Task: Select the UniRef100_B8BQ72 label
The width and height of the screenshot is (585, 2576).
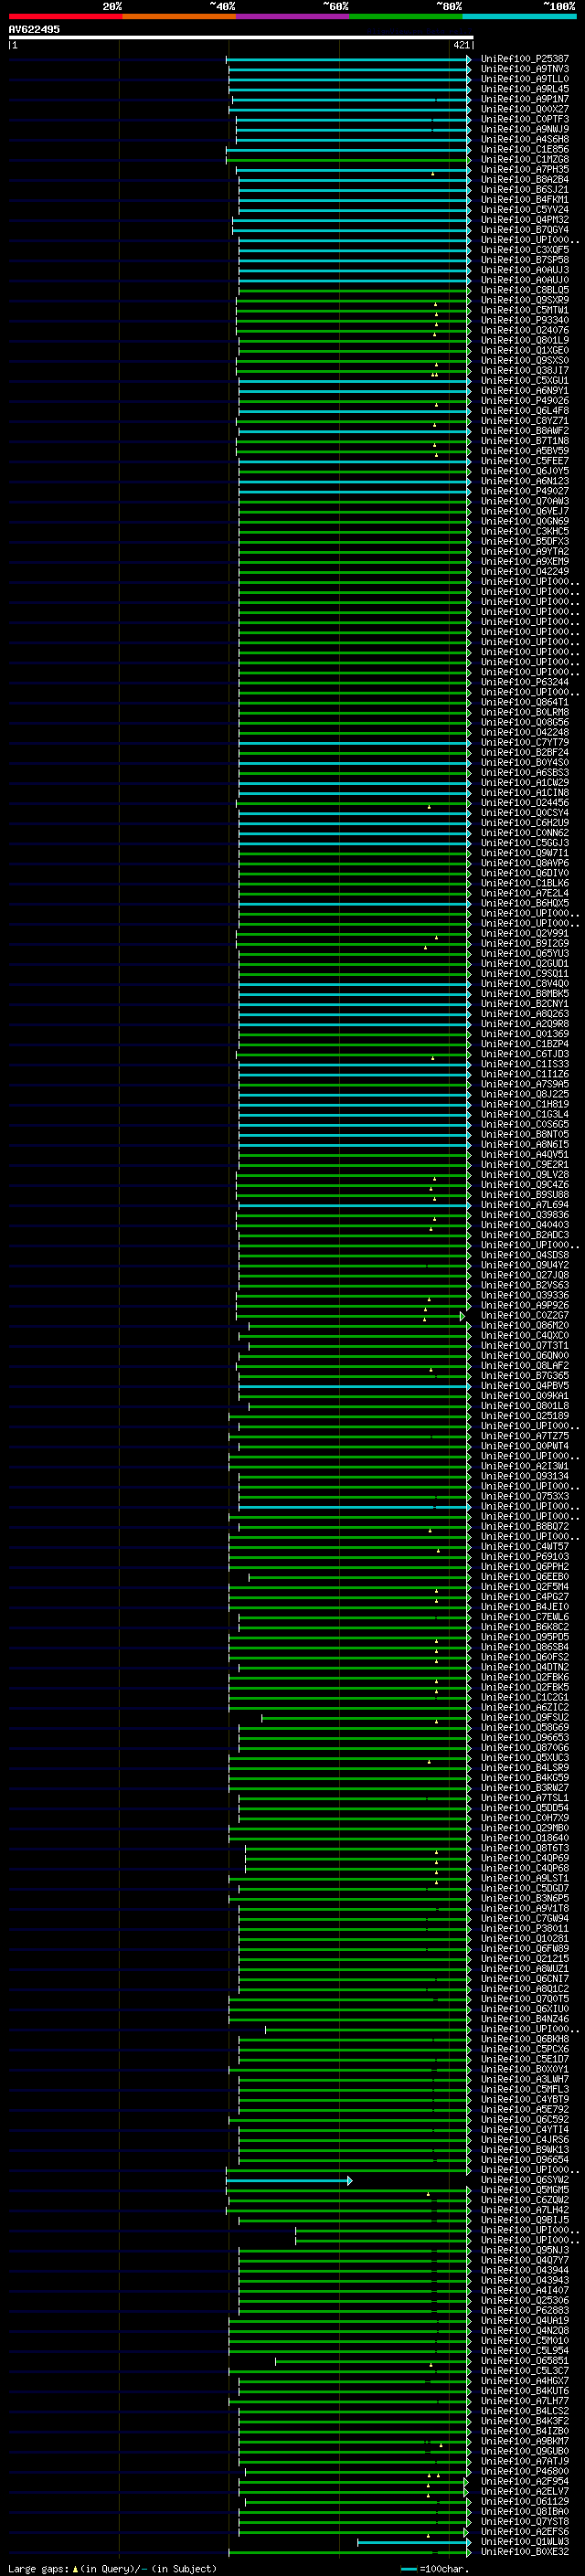Action: point(525,1527)
